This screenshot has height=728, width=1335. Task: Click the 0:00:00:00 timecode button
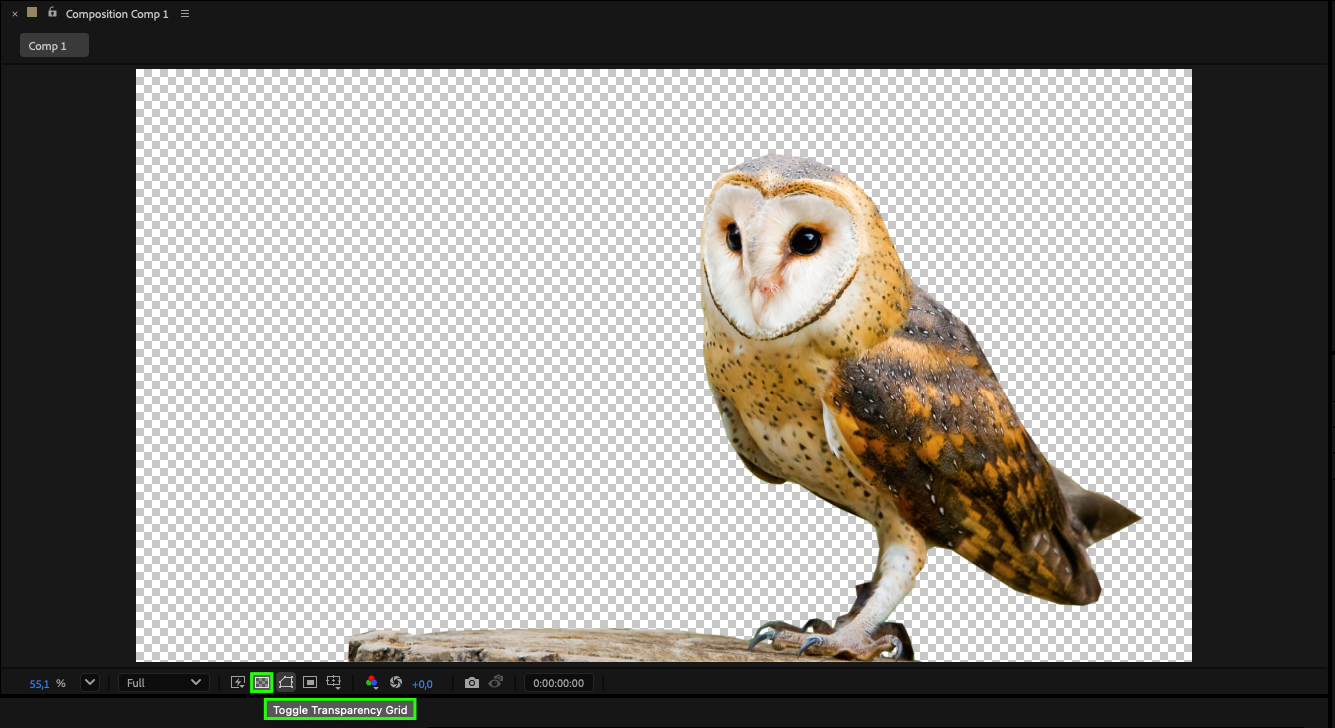pyautogui.click(x=559, y=683)
